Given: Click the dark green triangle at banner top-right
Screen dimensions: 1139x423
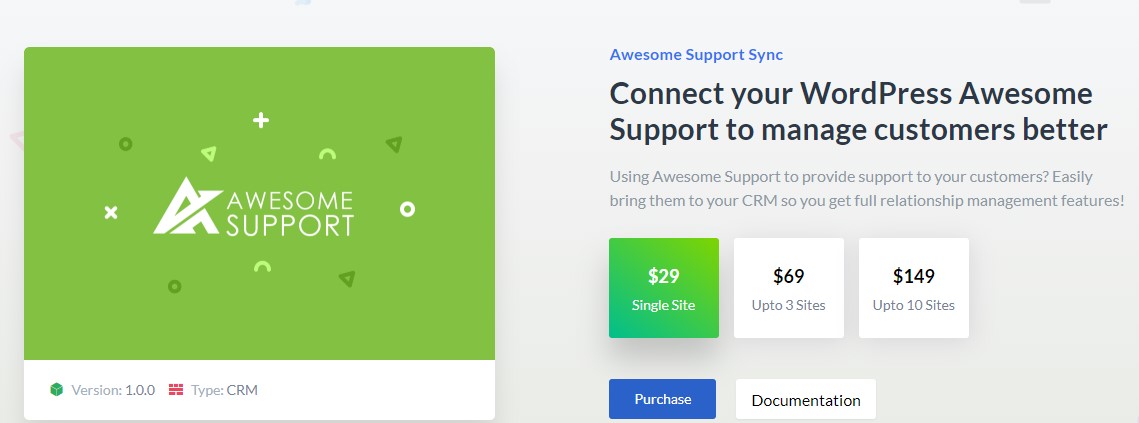Looking at the screenshot, I should coord(394,144).
